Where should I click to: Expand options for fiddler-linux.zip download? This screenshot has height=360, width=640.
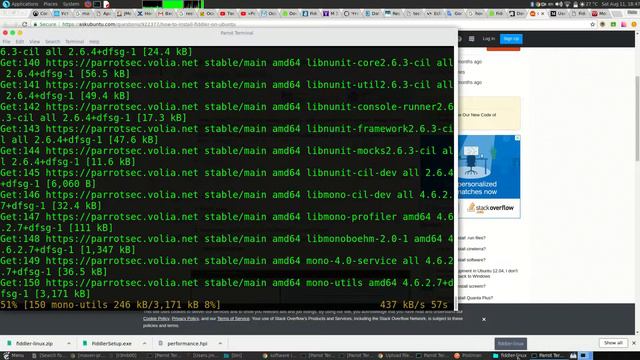pos(69,344)
